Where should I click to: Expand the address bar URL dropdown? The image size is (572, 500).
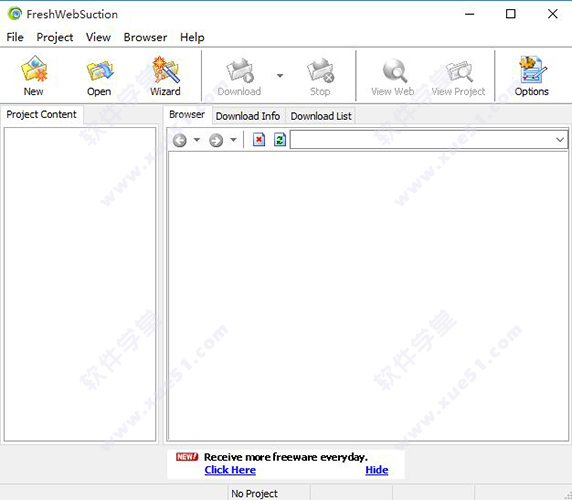(x=560, y=140)
